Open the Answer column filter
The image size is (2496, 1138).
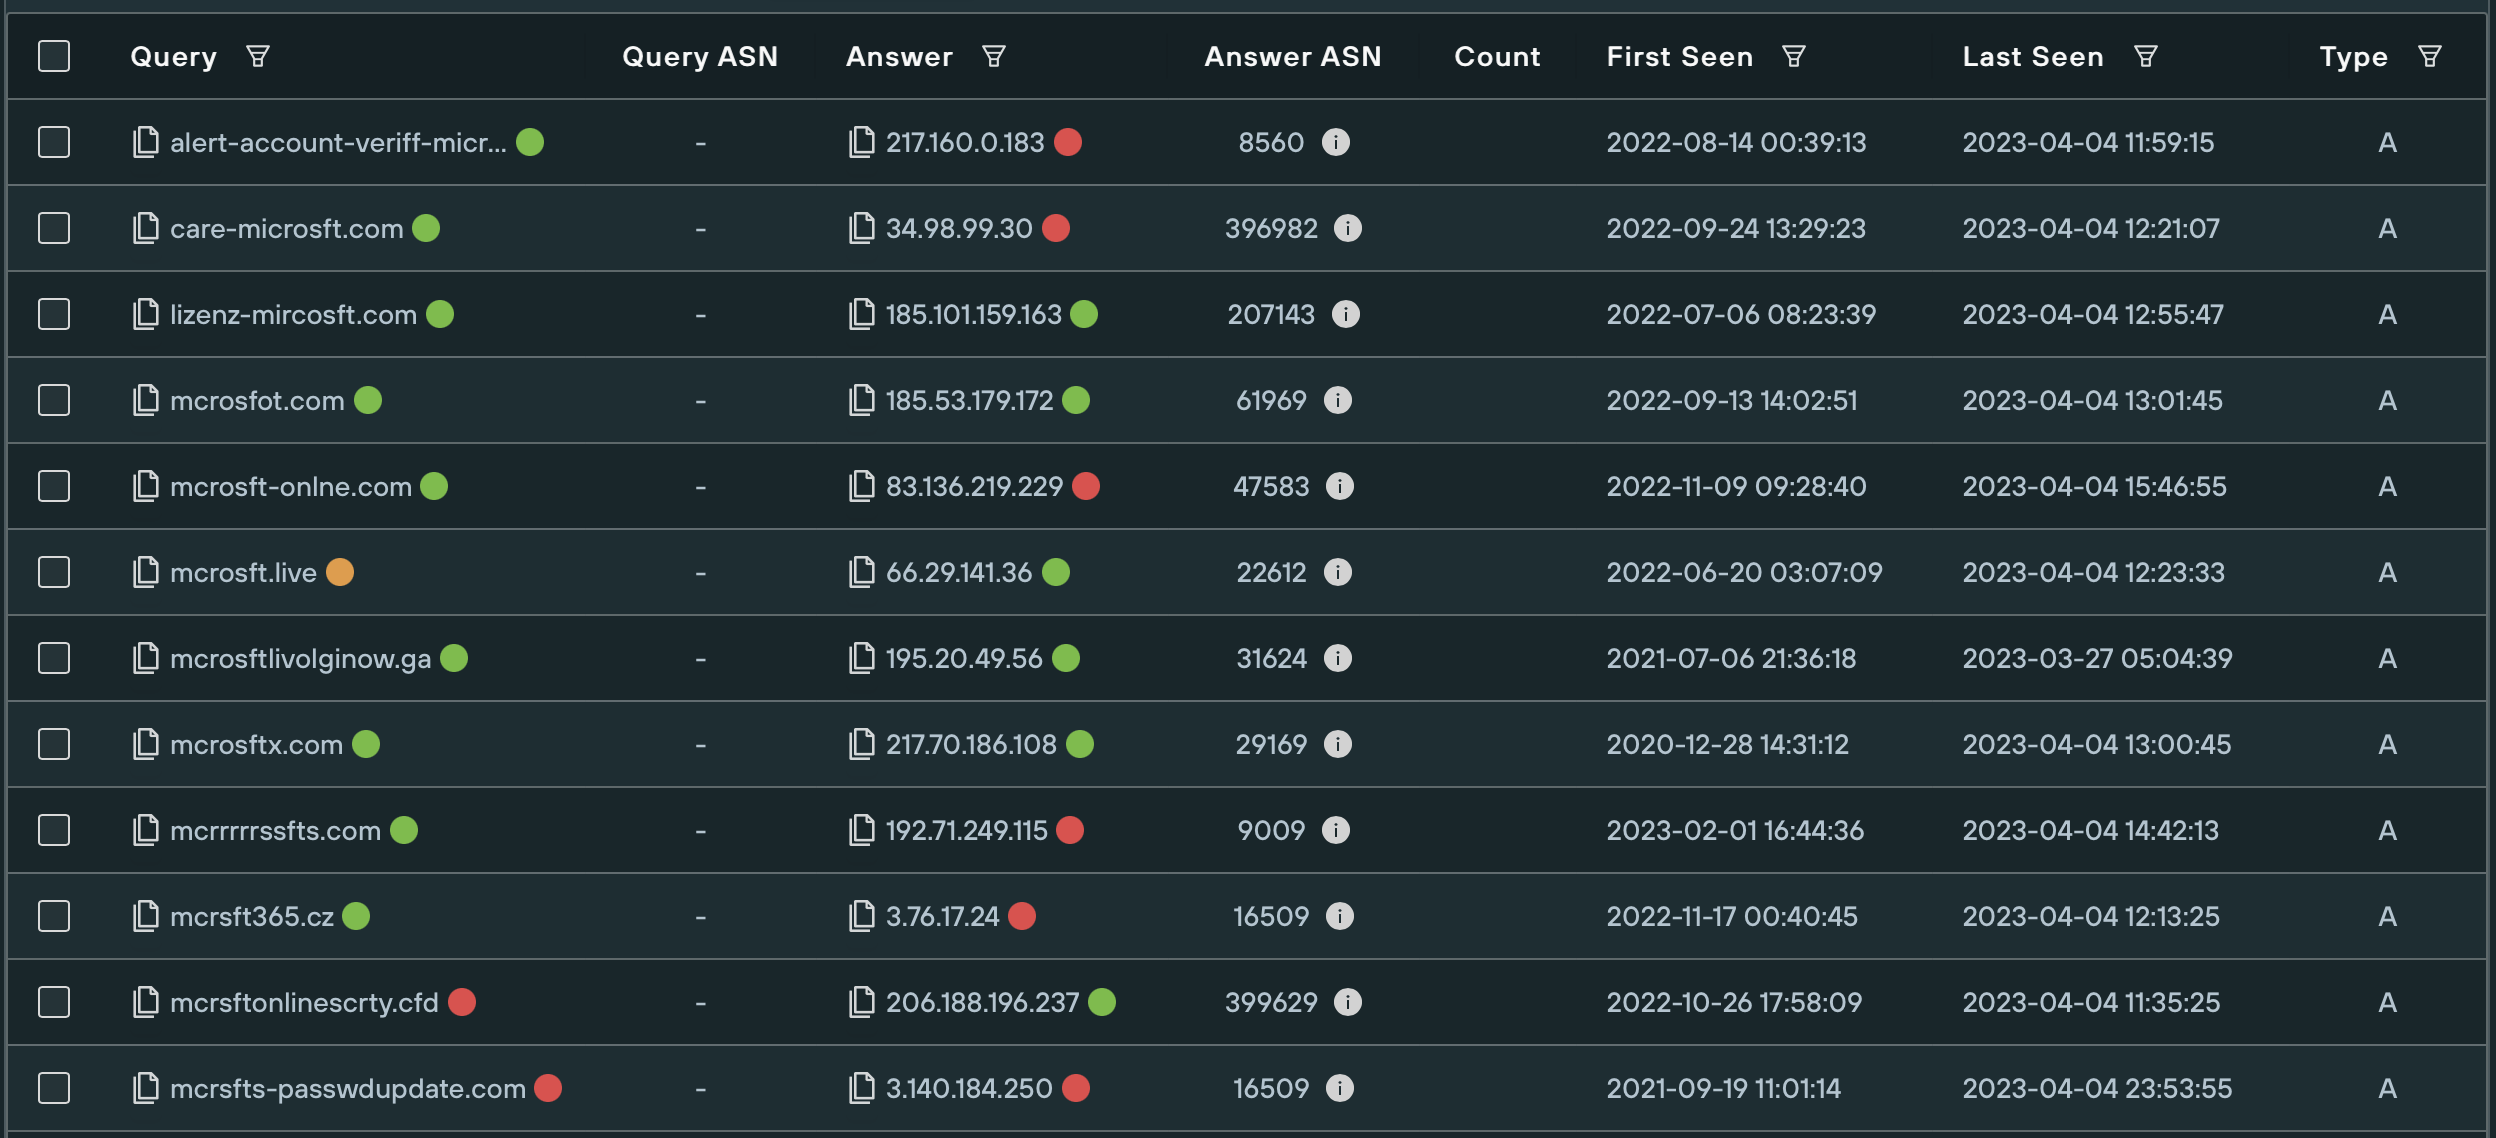point(991,56)
